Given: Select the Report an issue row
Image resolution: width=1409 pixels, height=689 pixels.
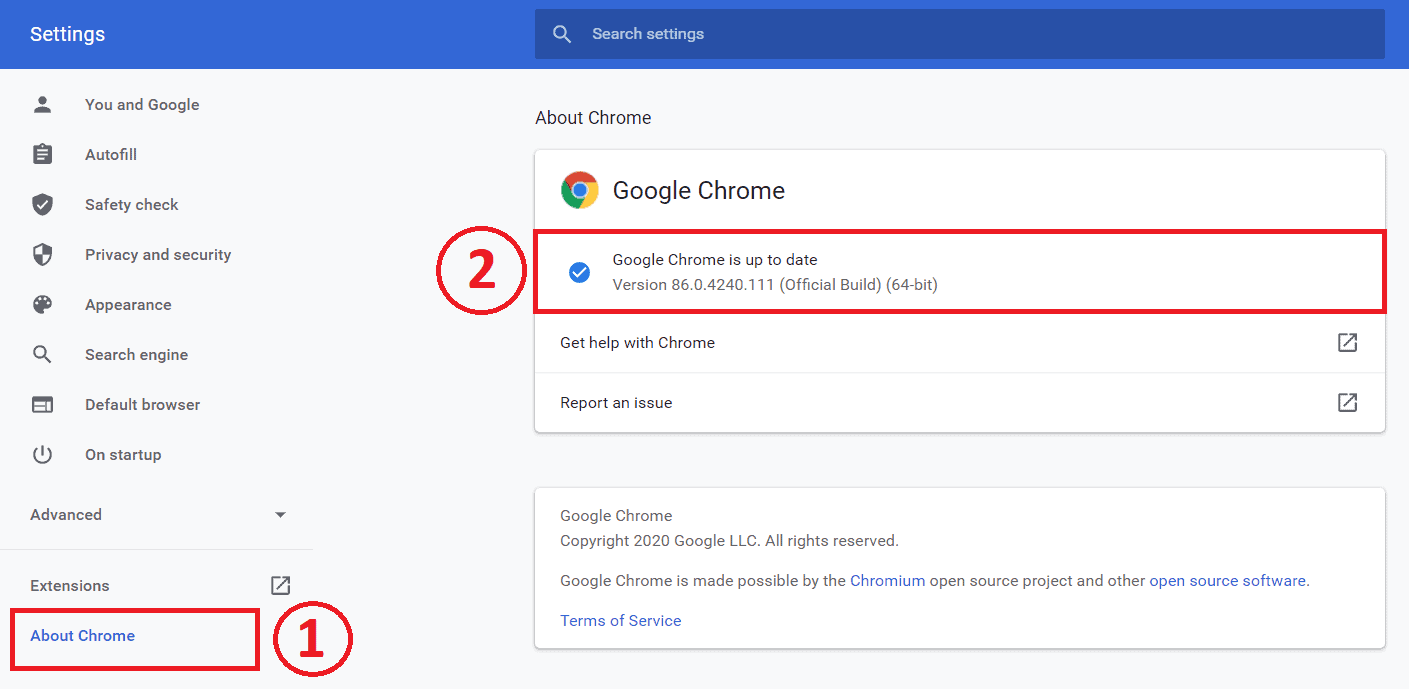Looking at the screenshot, I should click(960, 403).
